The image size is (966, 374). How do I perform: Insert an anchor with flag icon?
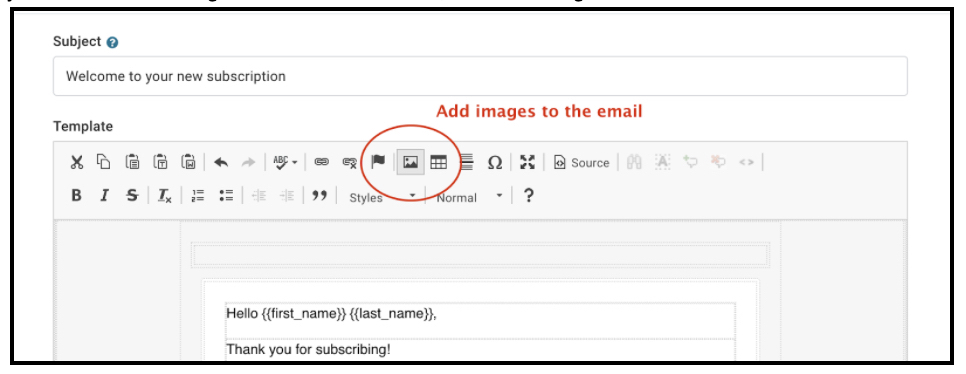pos(378,162)
